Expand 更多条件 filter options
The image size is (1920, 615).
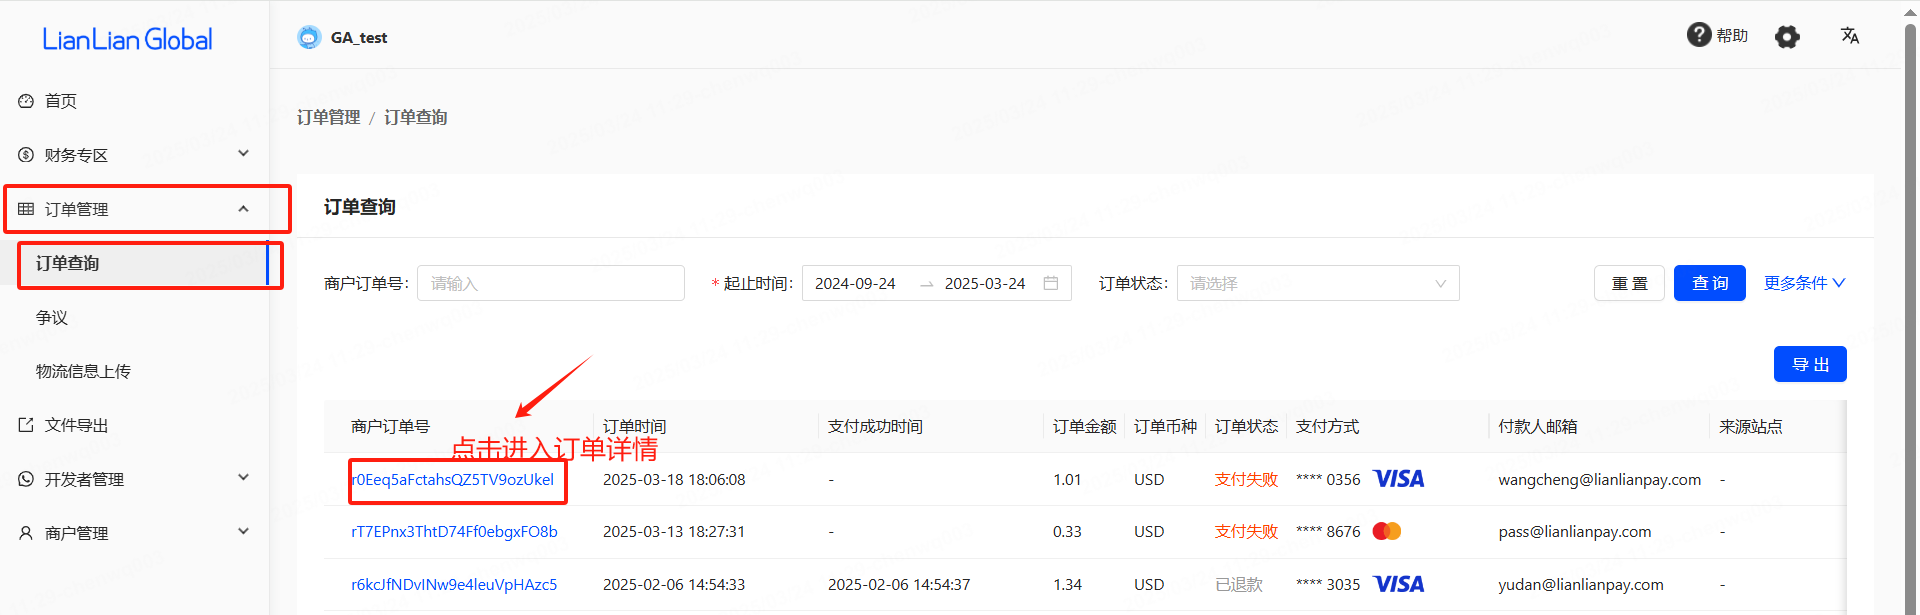coord(1804,283)
